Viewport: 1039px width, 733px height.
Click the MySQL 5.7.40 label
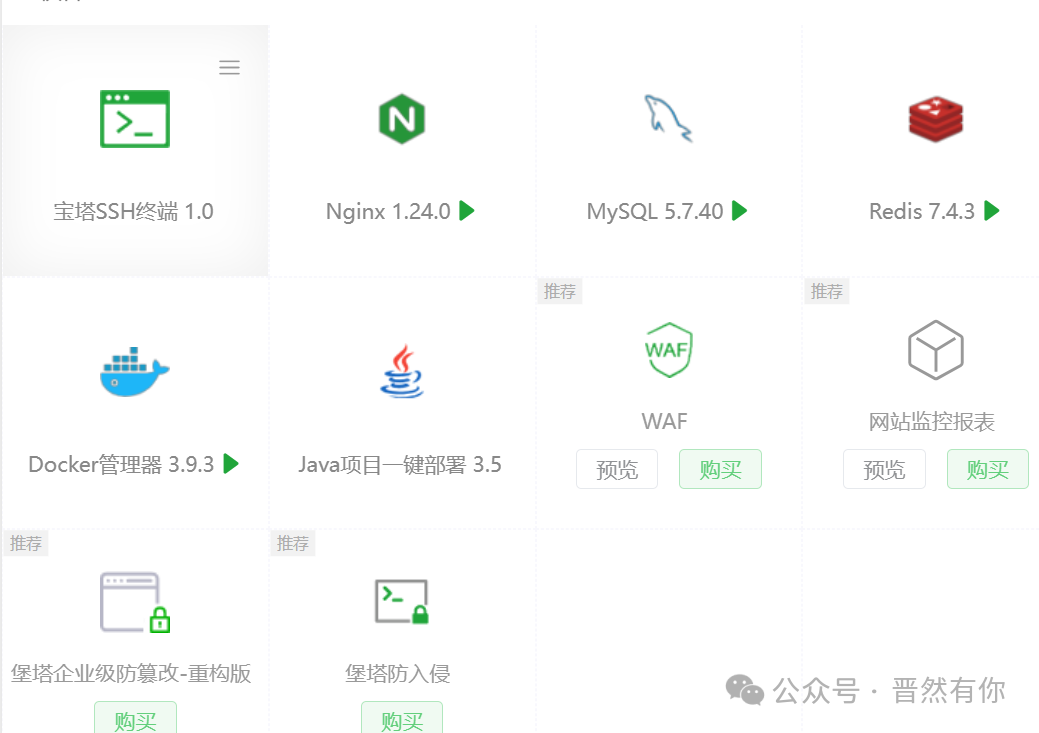(x=655, y=211)
